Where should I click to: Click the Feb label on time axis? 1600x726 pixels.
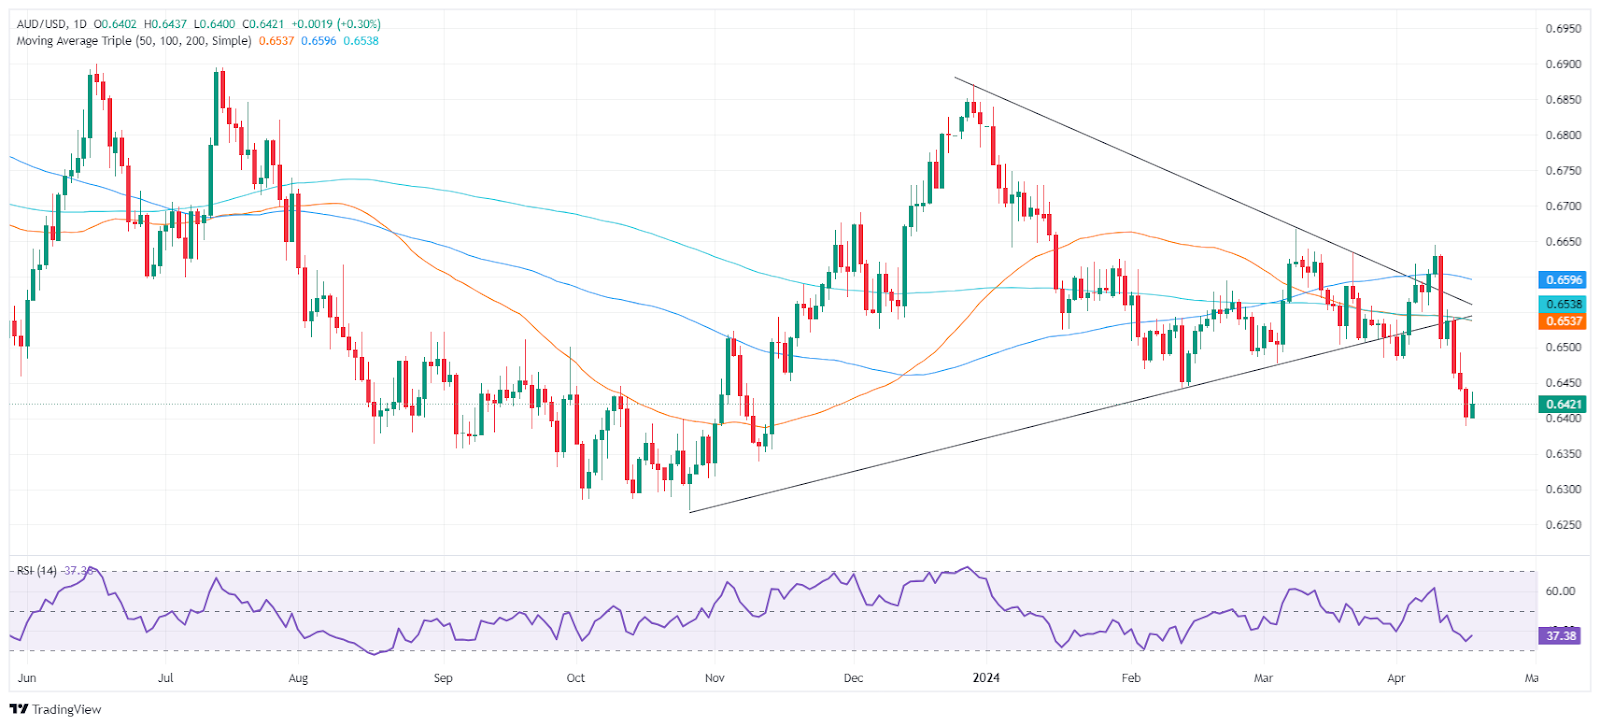1131,678
